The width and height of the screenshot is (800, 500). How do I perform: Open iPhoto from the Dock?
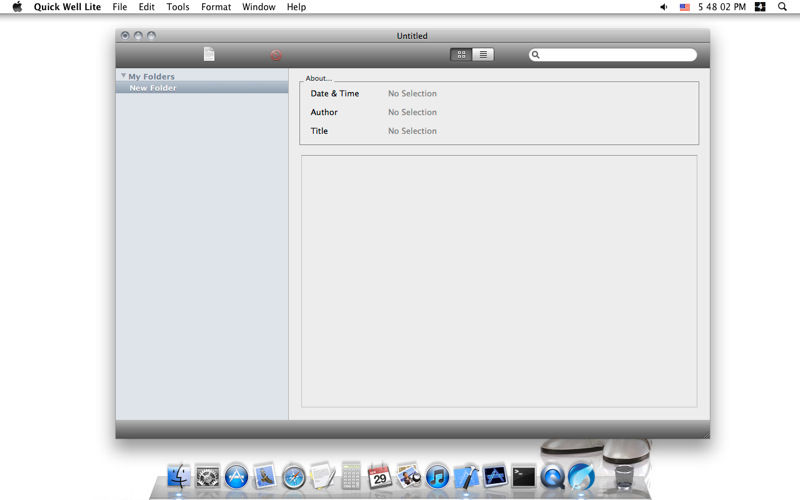click(409, 476)
